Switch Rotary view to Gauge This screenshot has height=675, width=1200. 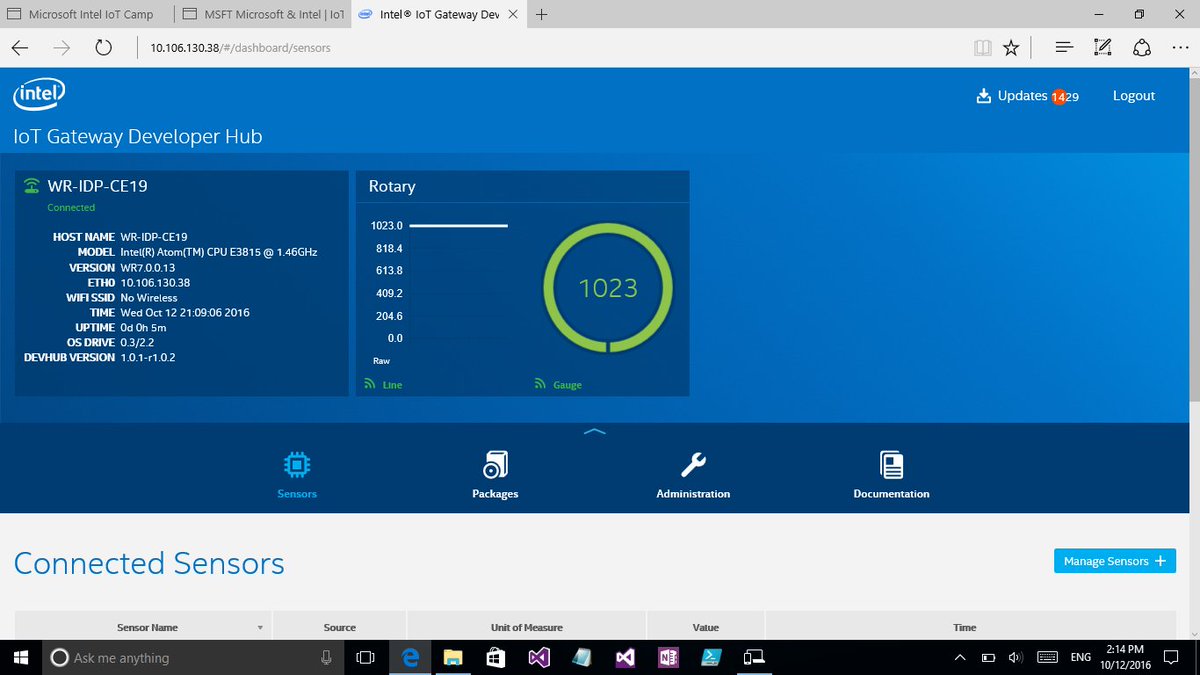pyautogui.click(x=558, y=385)
